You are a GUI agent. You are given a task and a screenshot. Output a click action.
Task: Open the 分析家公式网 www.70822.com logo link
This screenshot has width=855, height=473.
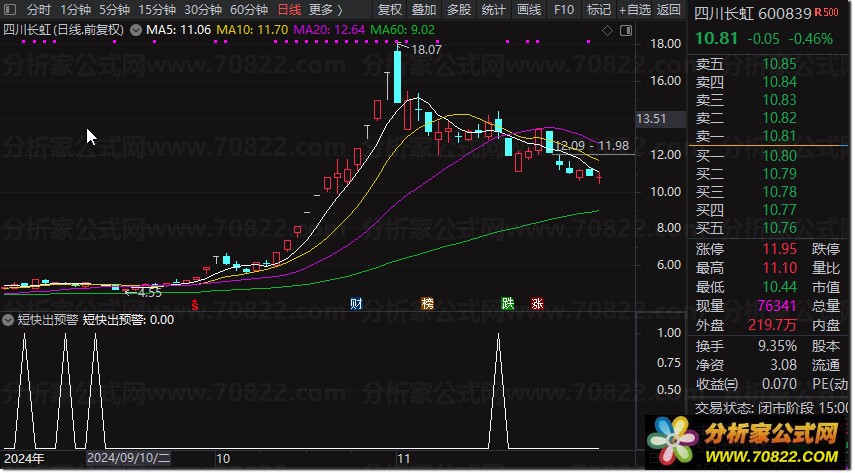pyautogui.click(x=749, y=443)
